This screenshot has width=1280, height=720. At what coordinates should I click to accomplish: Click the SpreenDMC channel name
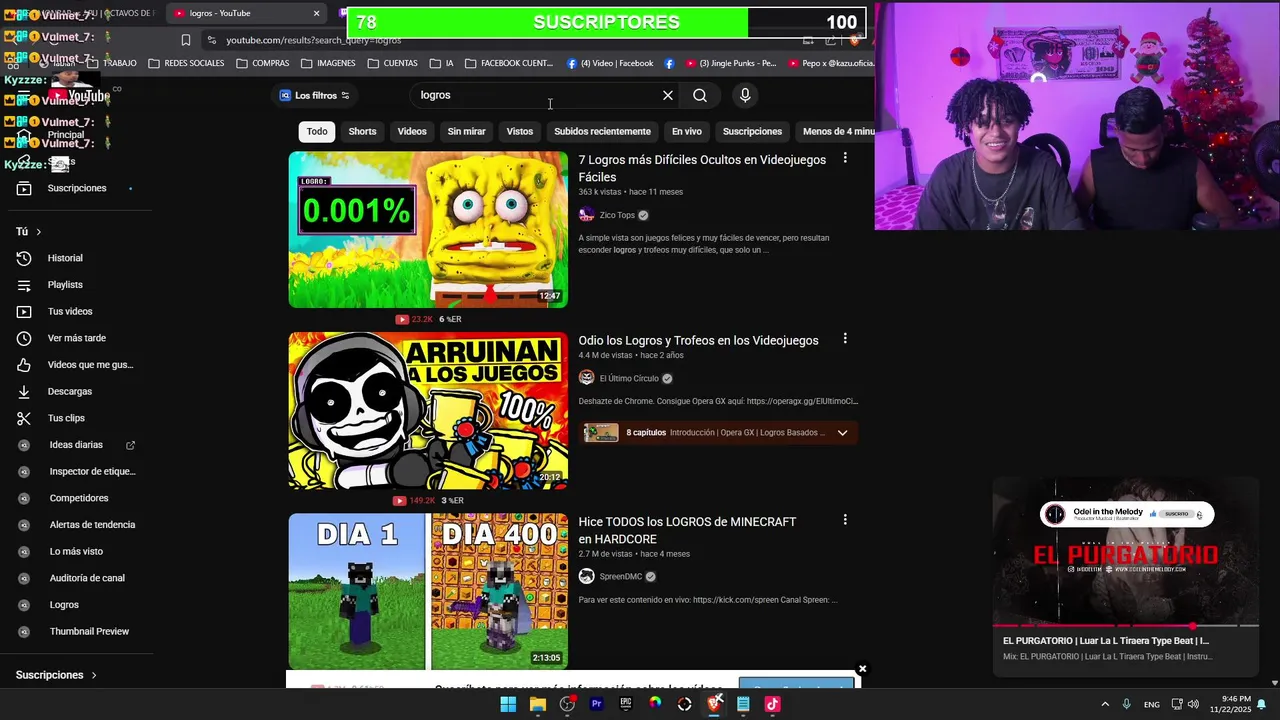pos(621,576)
